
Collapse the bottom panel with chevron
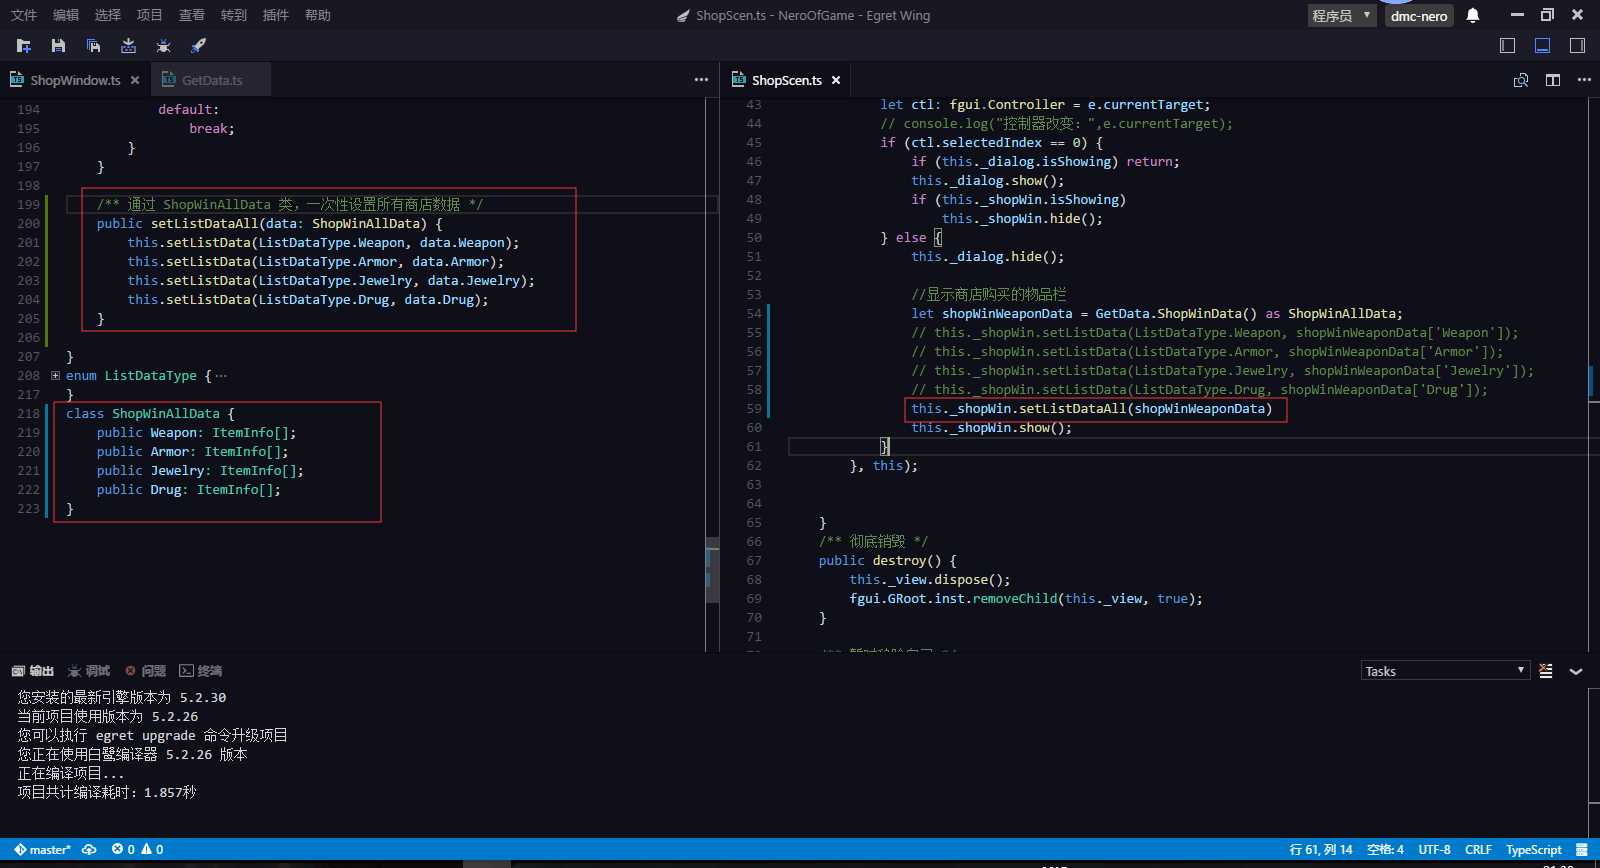point(1576,671)
